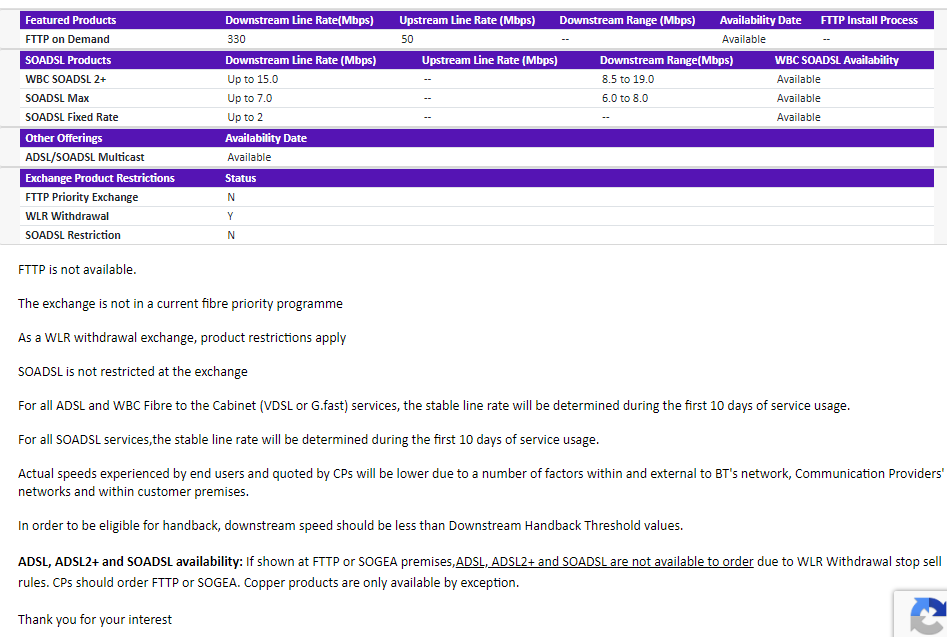Click the Status column header
This screenshot has height=637, width=947.
coord(240,178)
